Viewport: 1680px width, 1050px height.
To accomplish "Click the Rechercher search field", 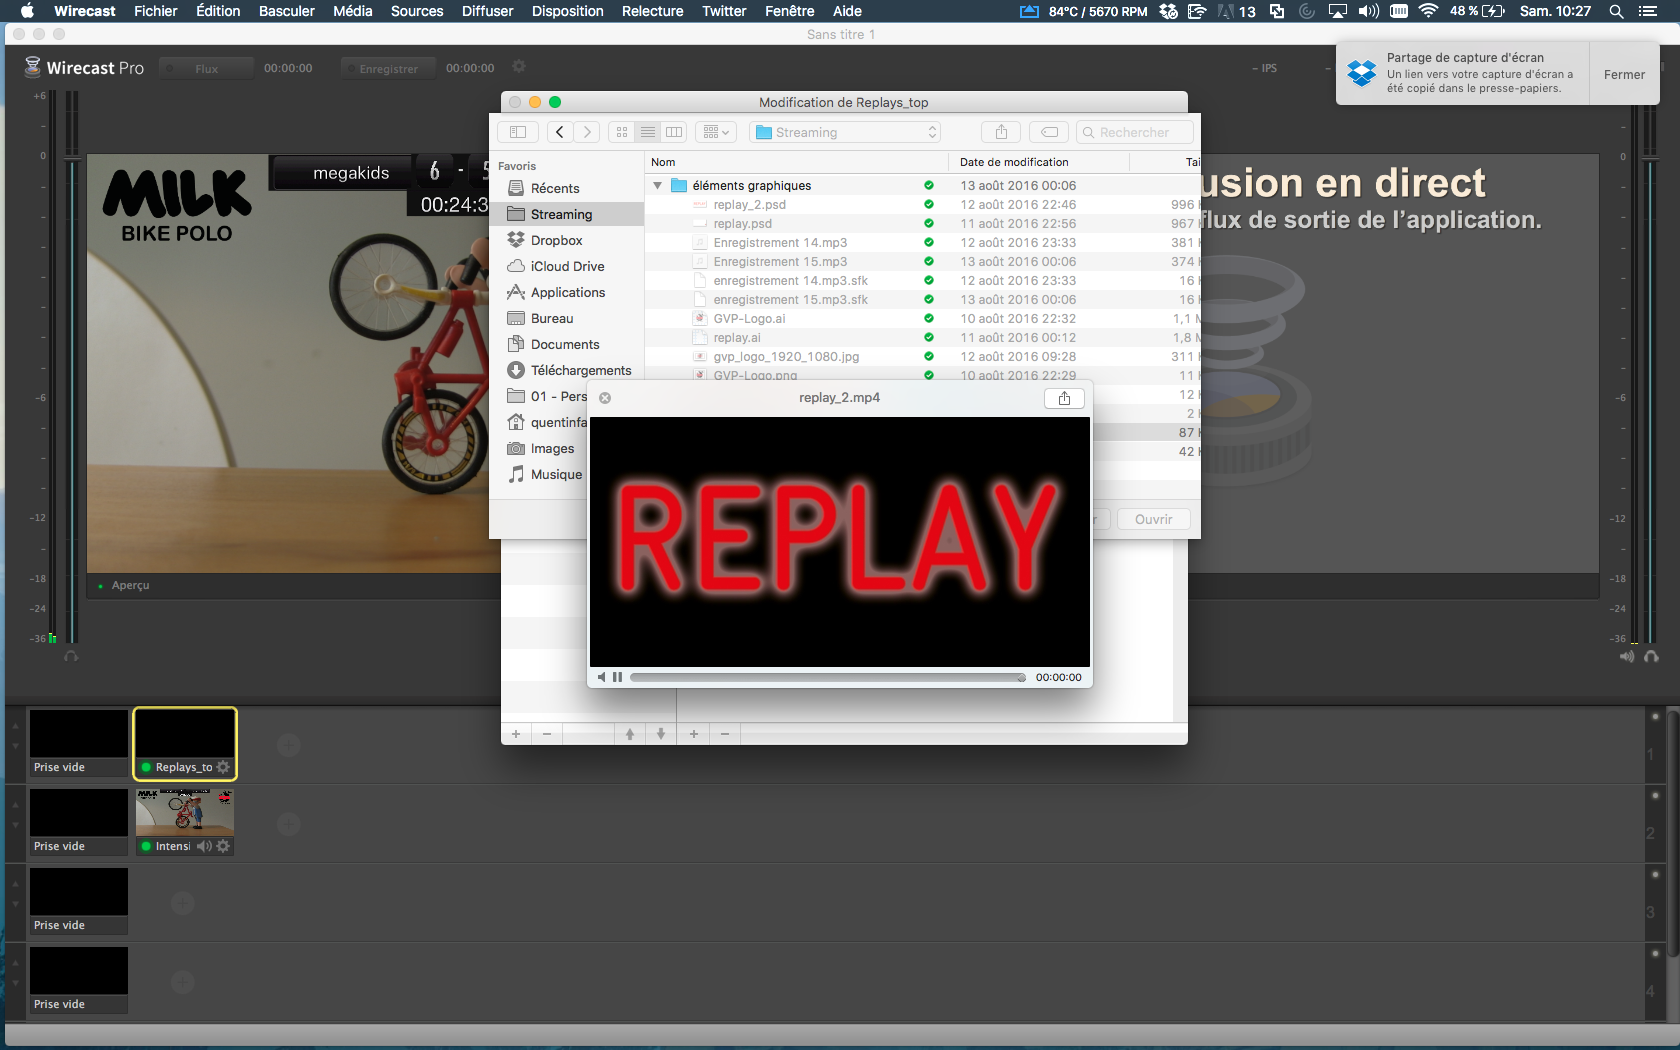I will pos(1135,132).
